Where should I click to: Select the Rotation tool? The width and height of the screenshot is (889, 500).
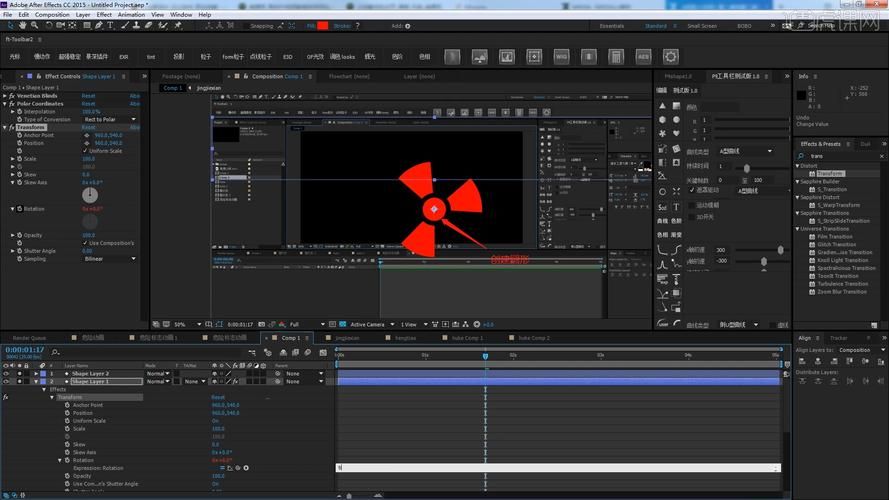tap(49, 26)
